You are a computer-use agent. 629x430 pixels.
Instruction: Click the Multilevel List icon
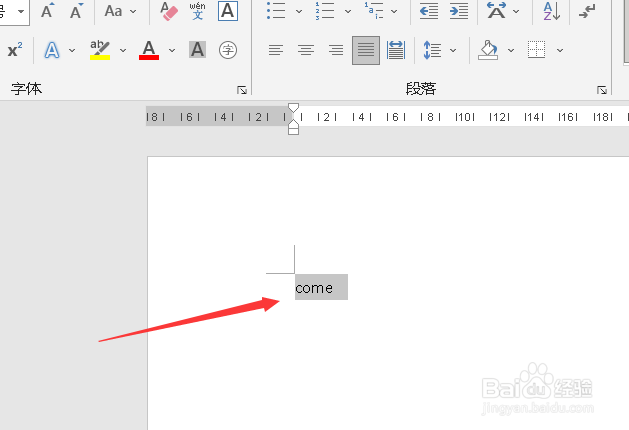(x=374, y=11)
